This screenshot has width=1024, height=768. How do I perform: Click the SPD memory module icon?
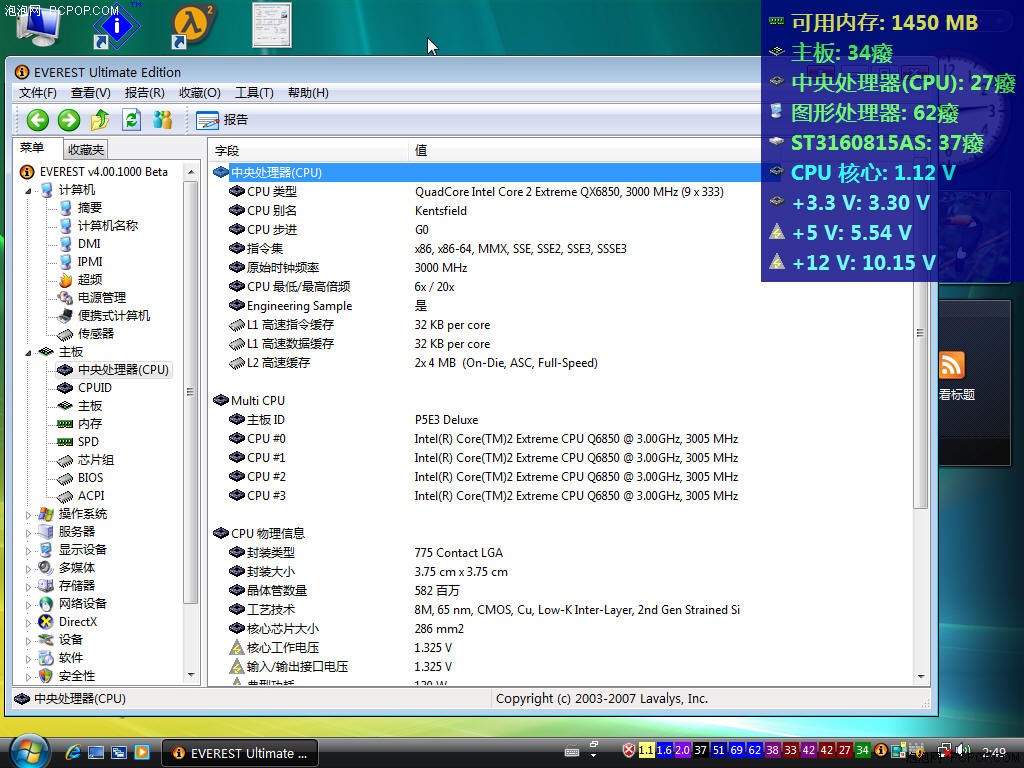point(65,442)
